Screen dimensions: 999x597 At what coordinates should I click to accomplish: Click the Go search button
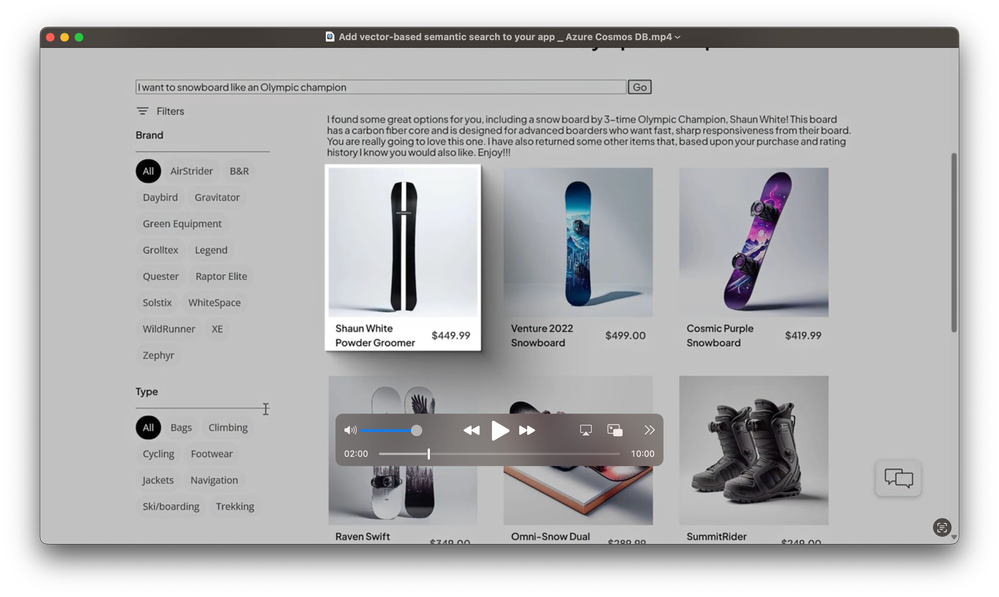[x=640, y=87]
